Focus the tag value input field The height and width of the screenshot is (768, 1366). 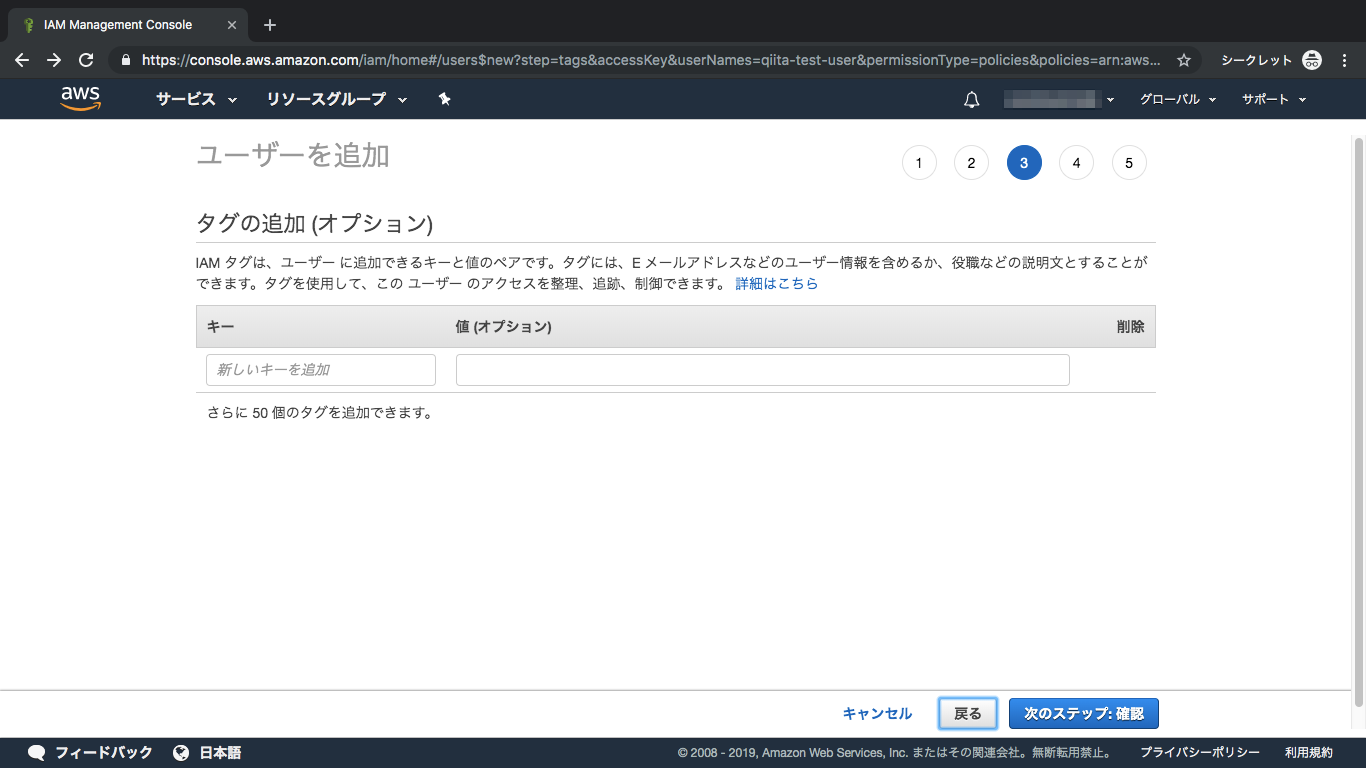pos(763,370)
